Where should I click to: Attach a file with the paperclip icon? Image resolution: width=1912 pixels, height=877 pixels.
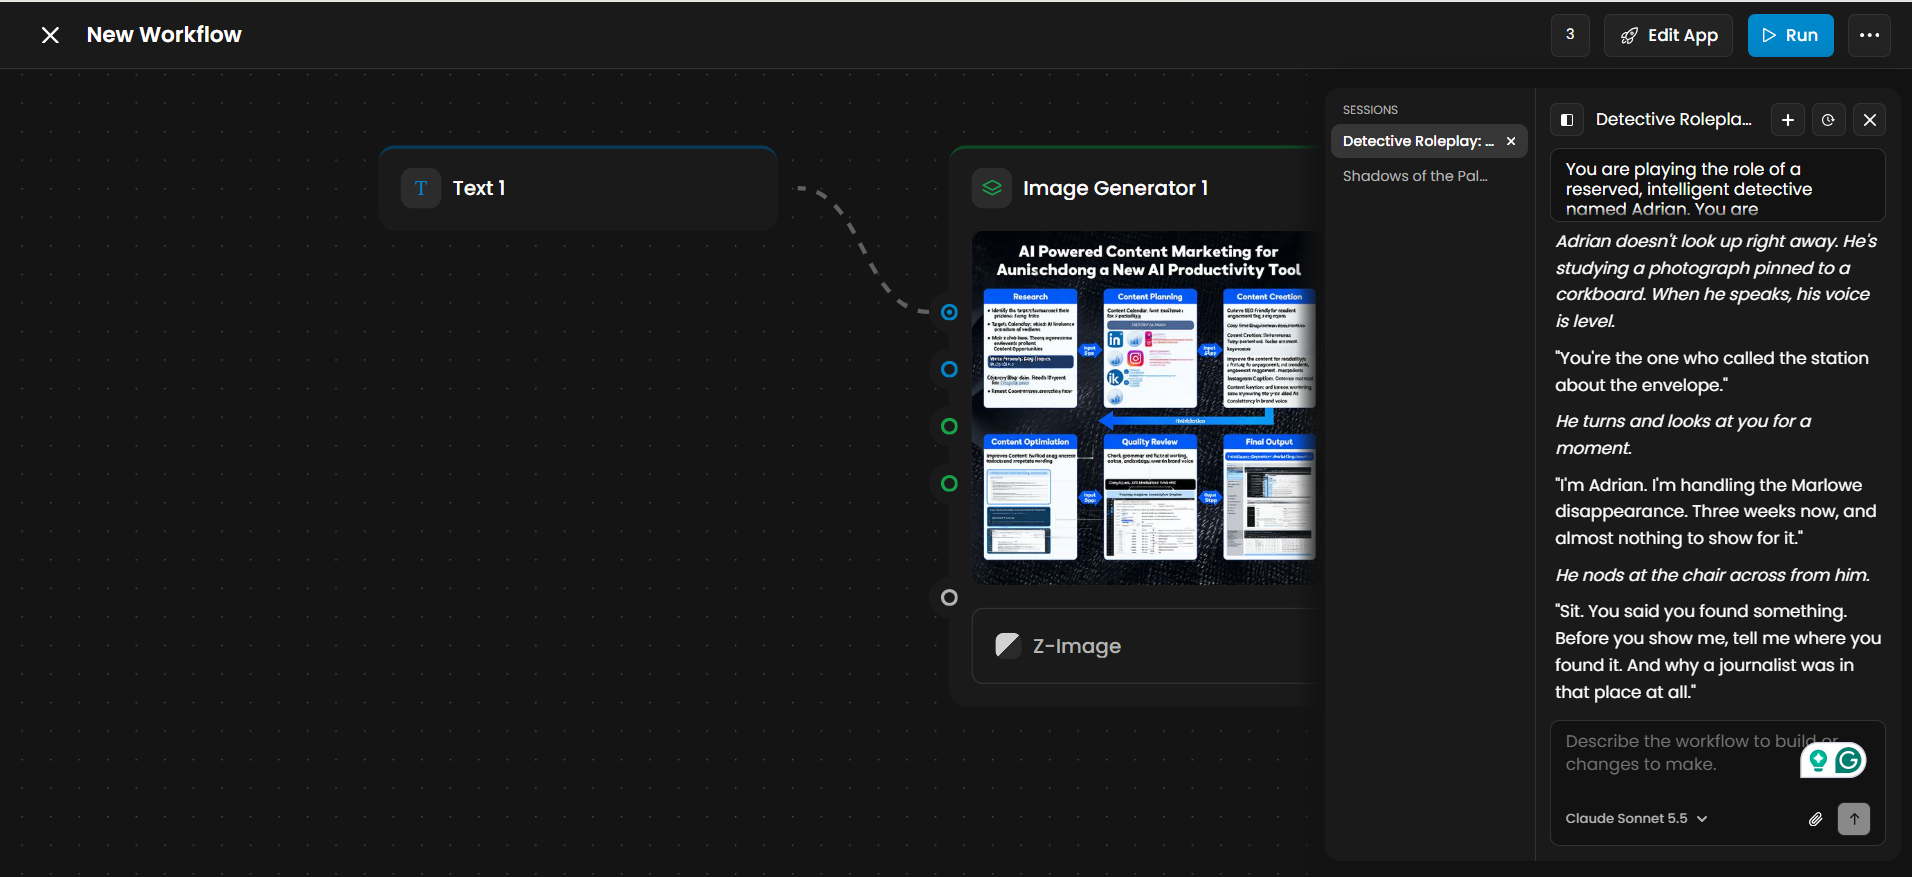point(1816,819)
